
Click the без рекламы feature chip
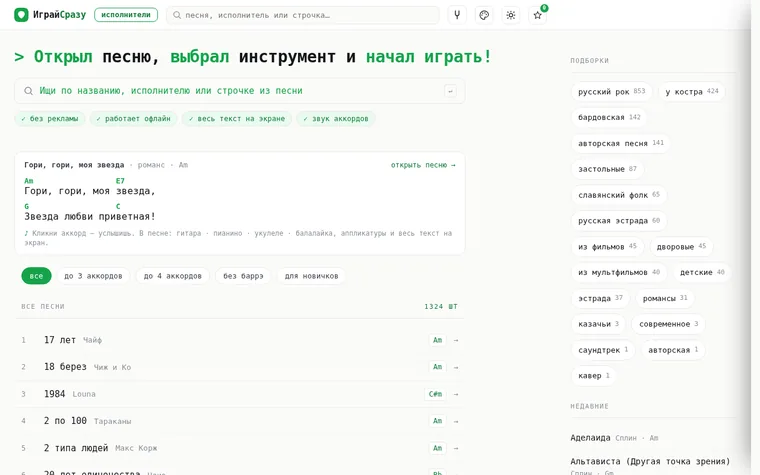(50, 119)
